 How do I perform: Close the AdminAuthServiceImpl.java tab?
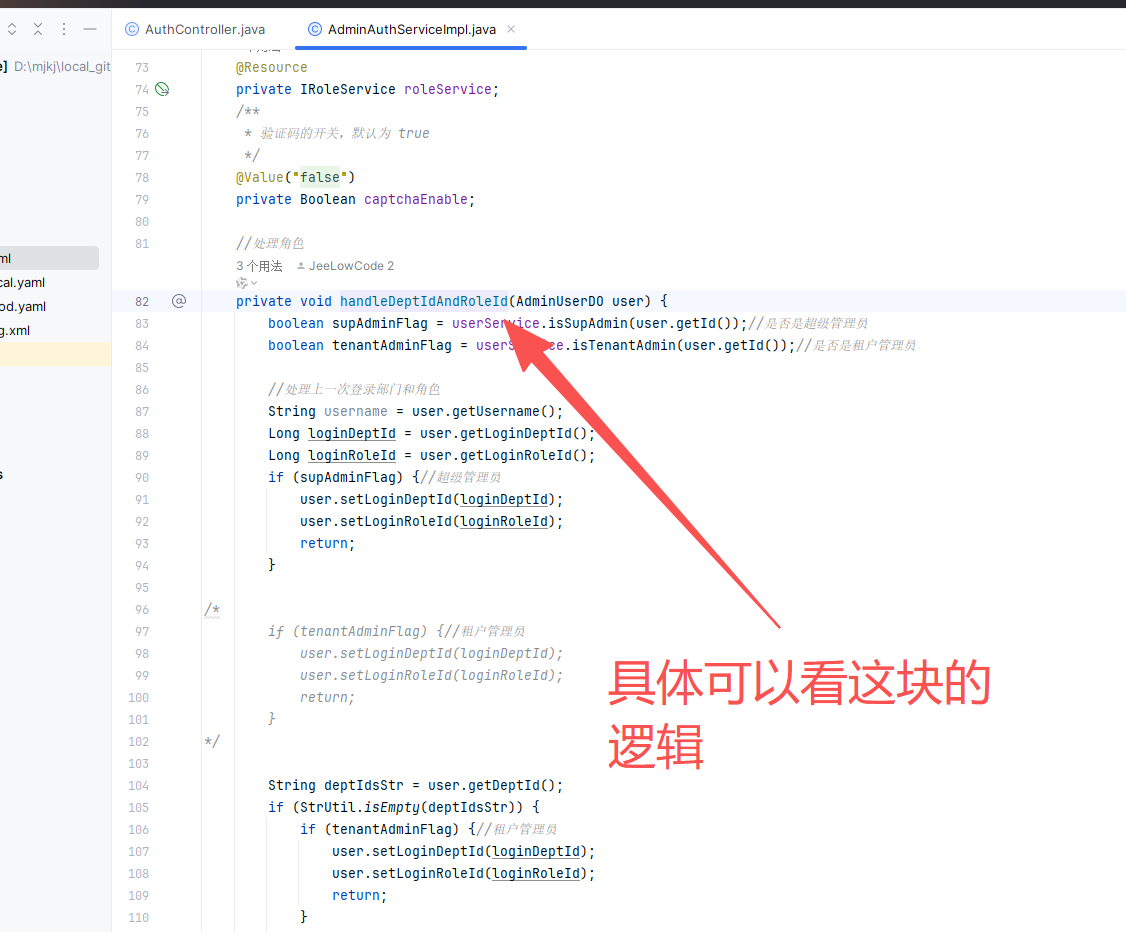coord(511,30)
